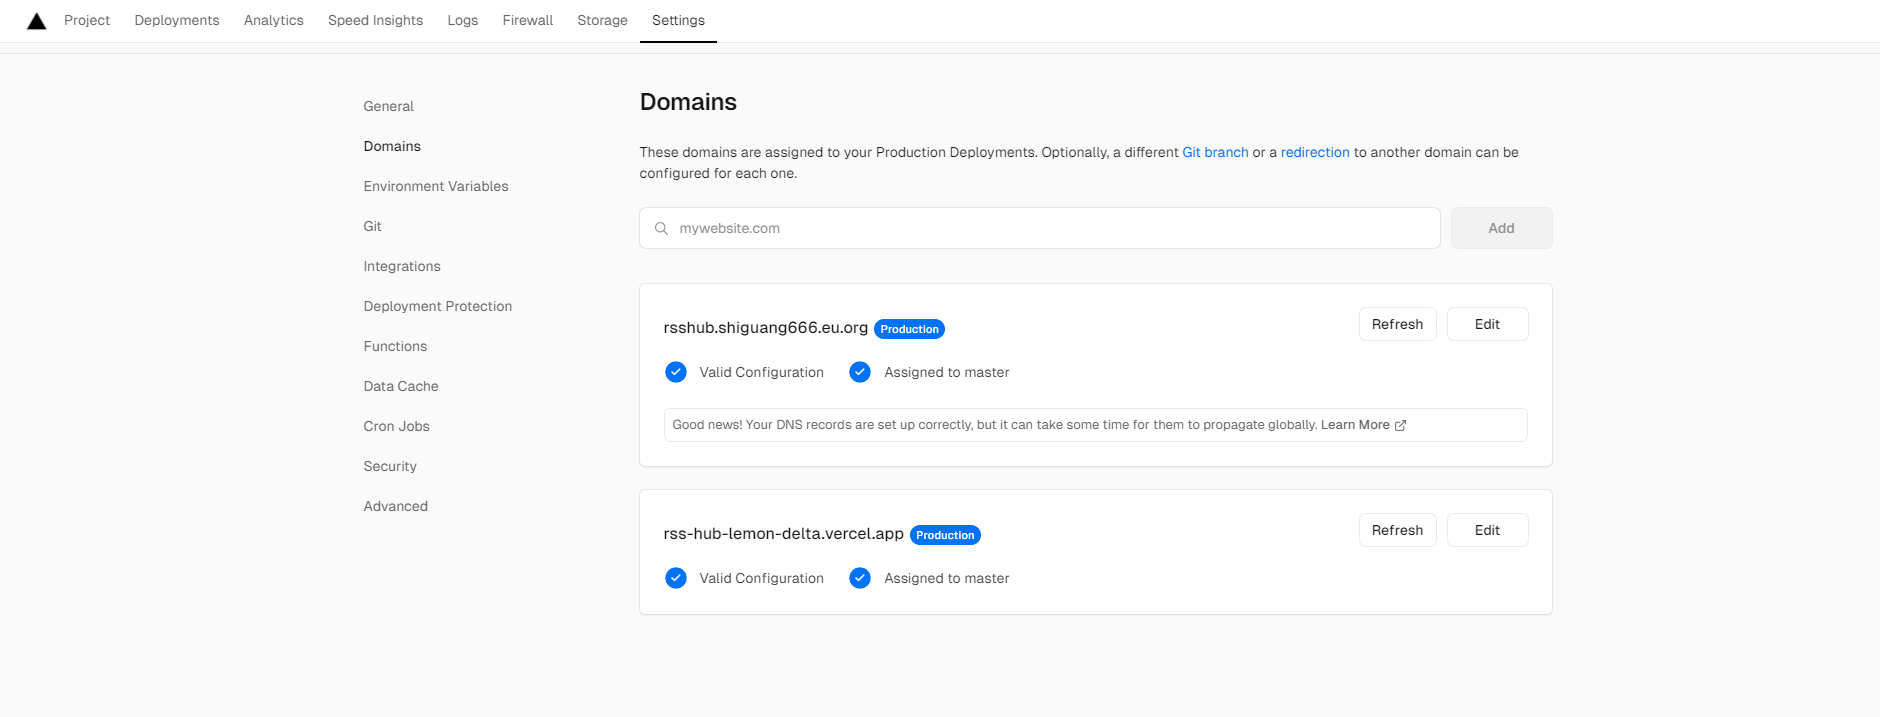Click Production badge next to rss-hub-lemon-delta.vercel.app
This screenshot has width=1880, height=717.
coord(945,535)
